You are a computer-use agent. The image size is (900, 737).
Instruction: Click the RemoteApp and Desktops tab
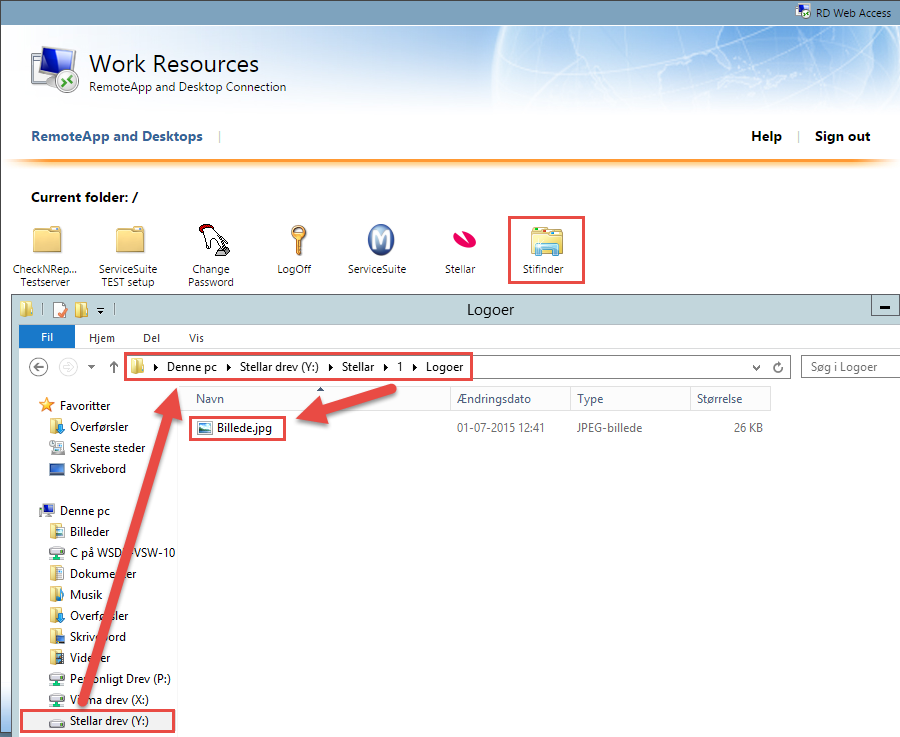click(x=117, y=136)
